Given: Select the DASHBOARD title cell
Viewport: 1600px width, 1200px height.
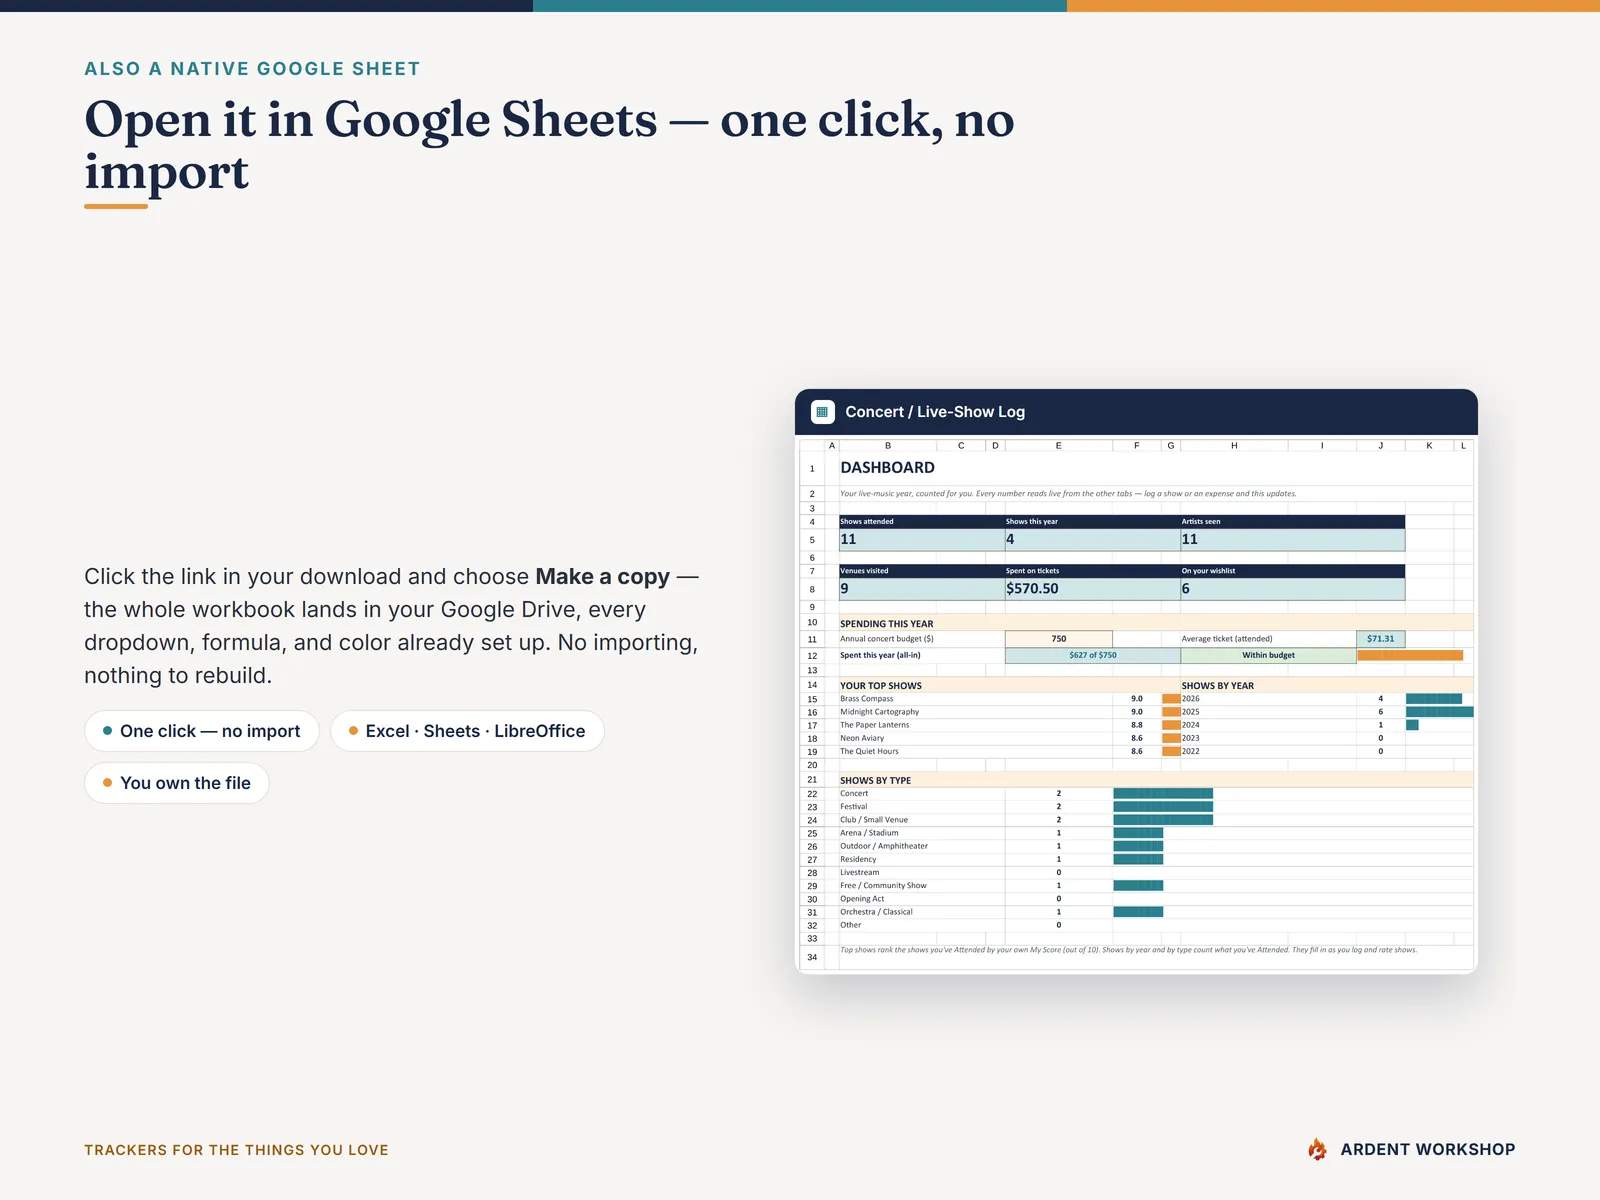Looking at the screenshot, I should [888, 468].
